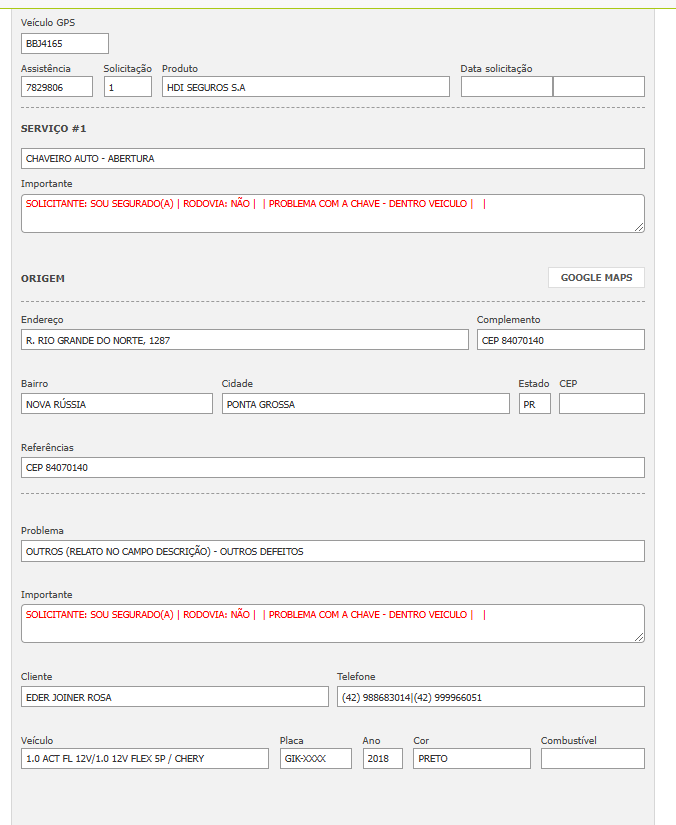Image resolution: width=676 pixels, height=825 pixels.
Task: Select the Bairro field NOVA RÚSSIA
Action: [117, 404]
